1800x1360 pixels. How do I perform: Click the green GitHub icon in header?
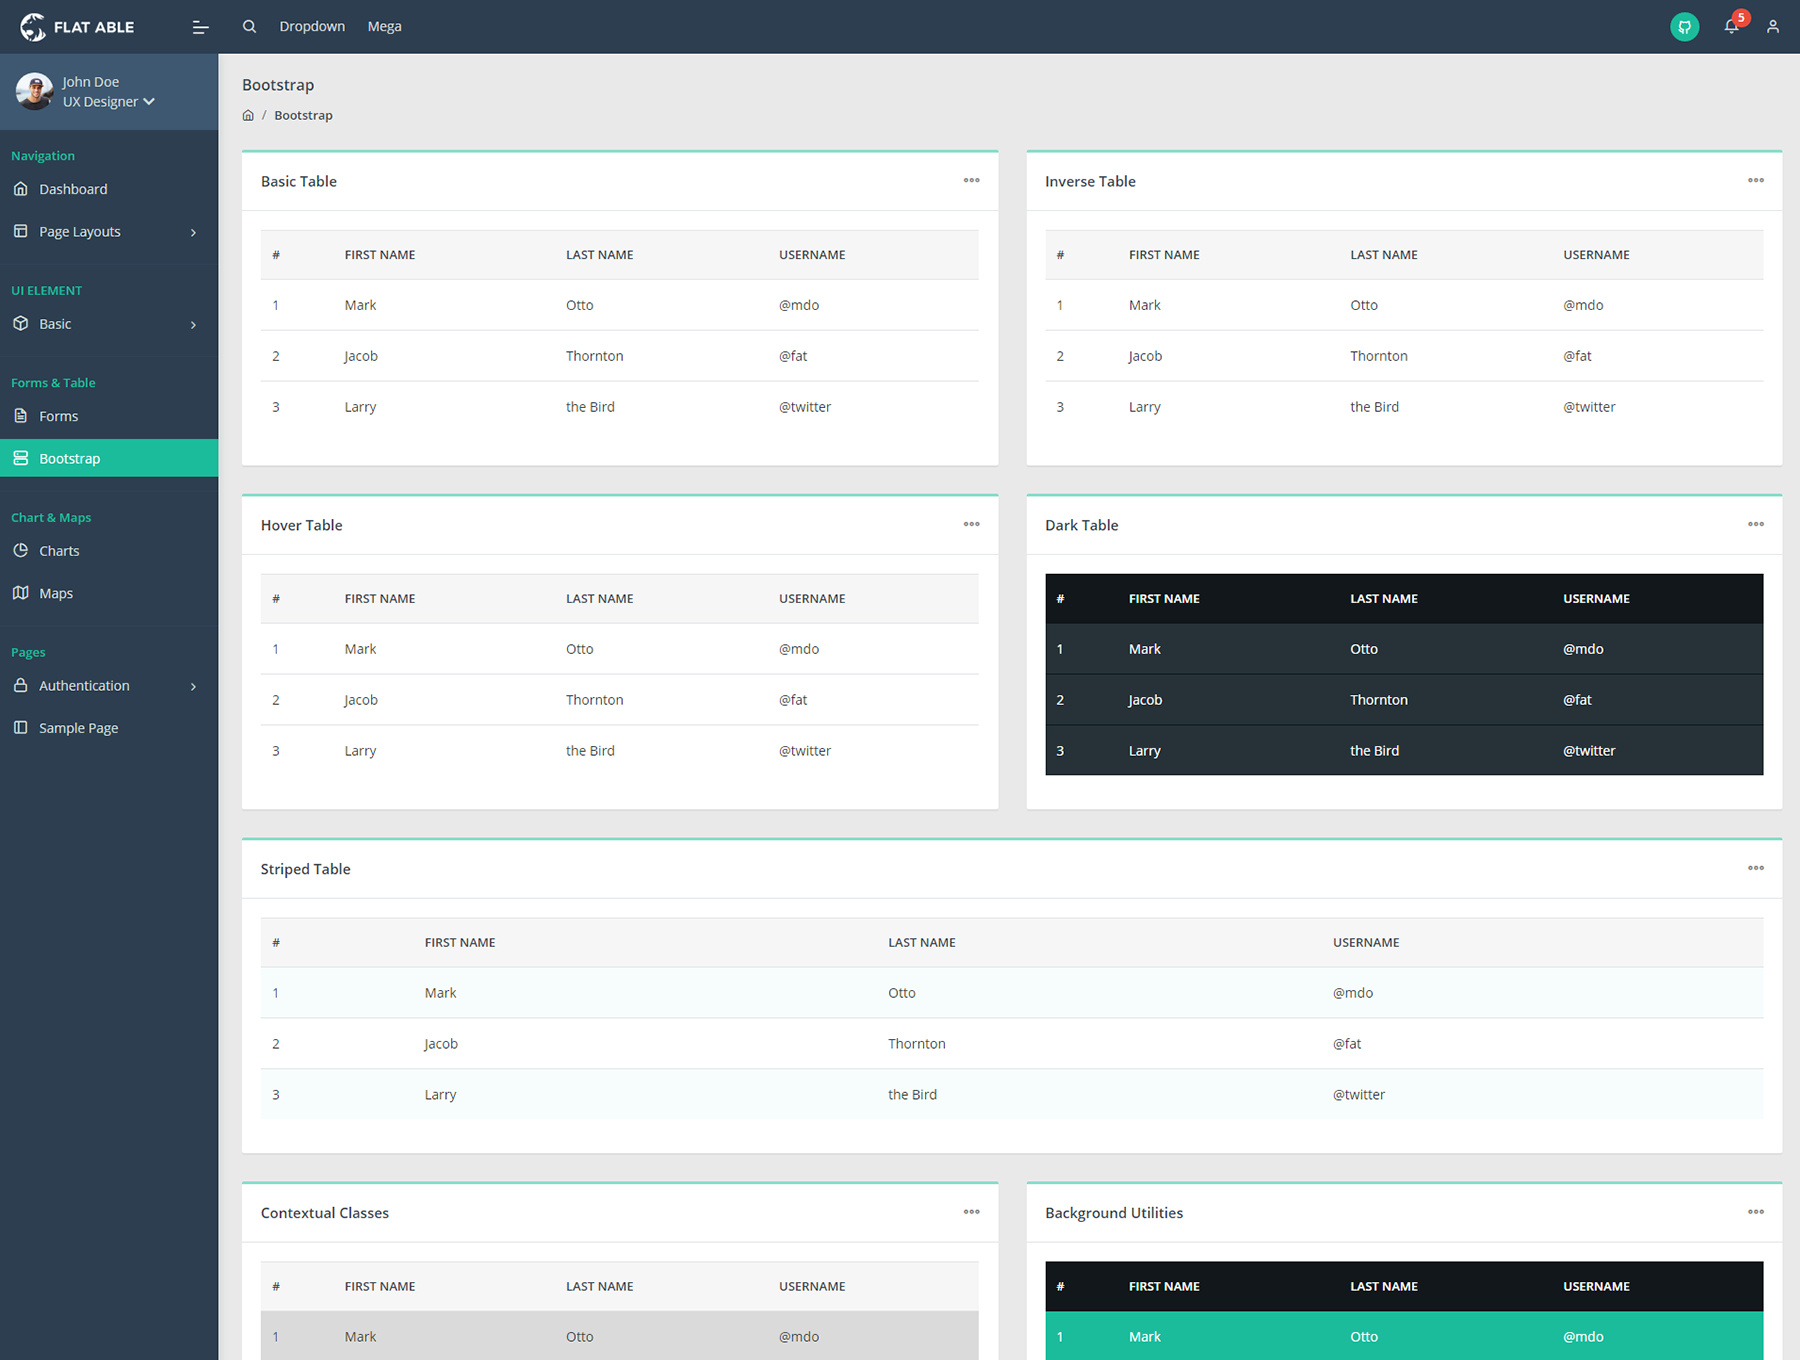click(1684, 27)
